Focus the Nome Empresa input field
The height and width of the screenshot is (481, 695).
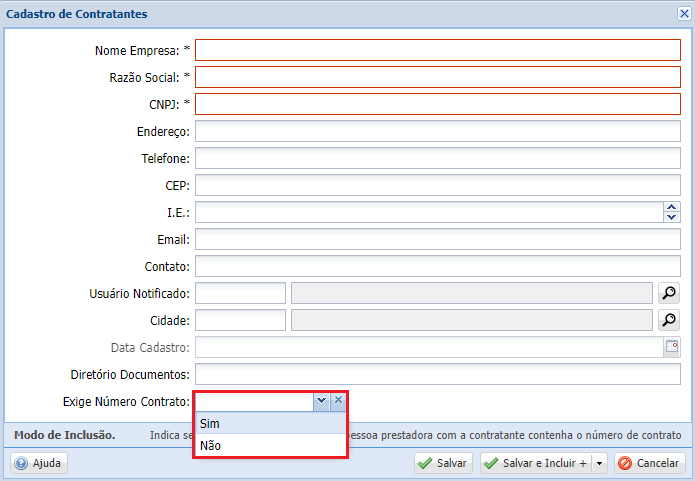[438, 50]
